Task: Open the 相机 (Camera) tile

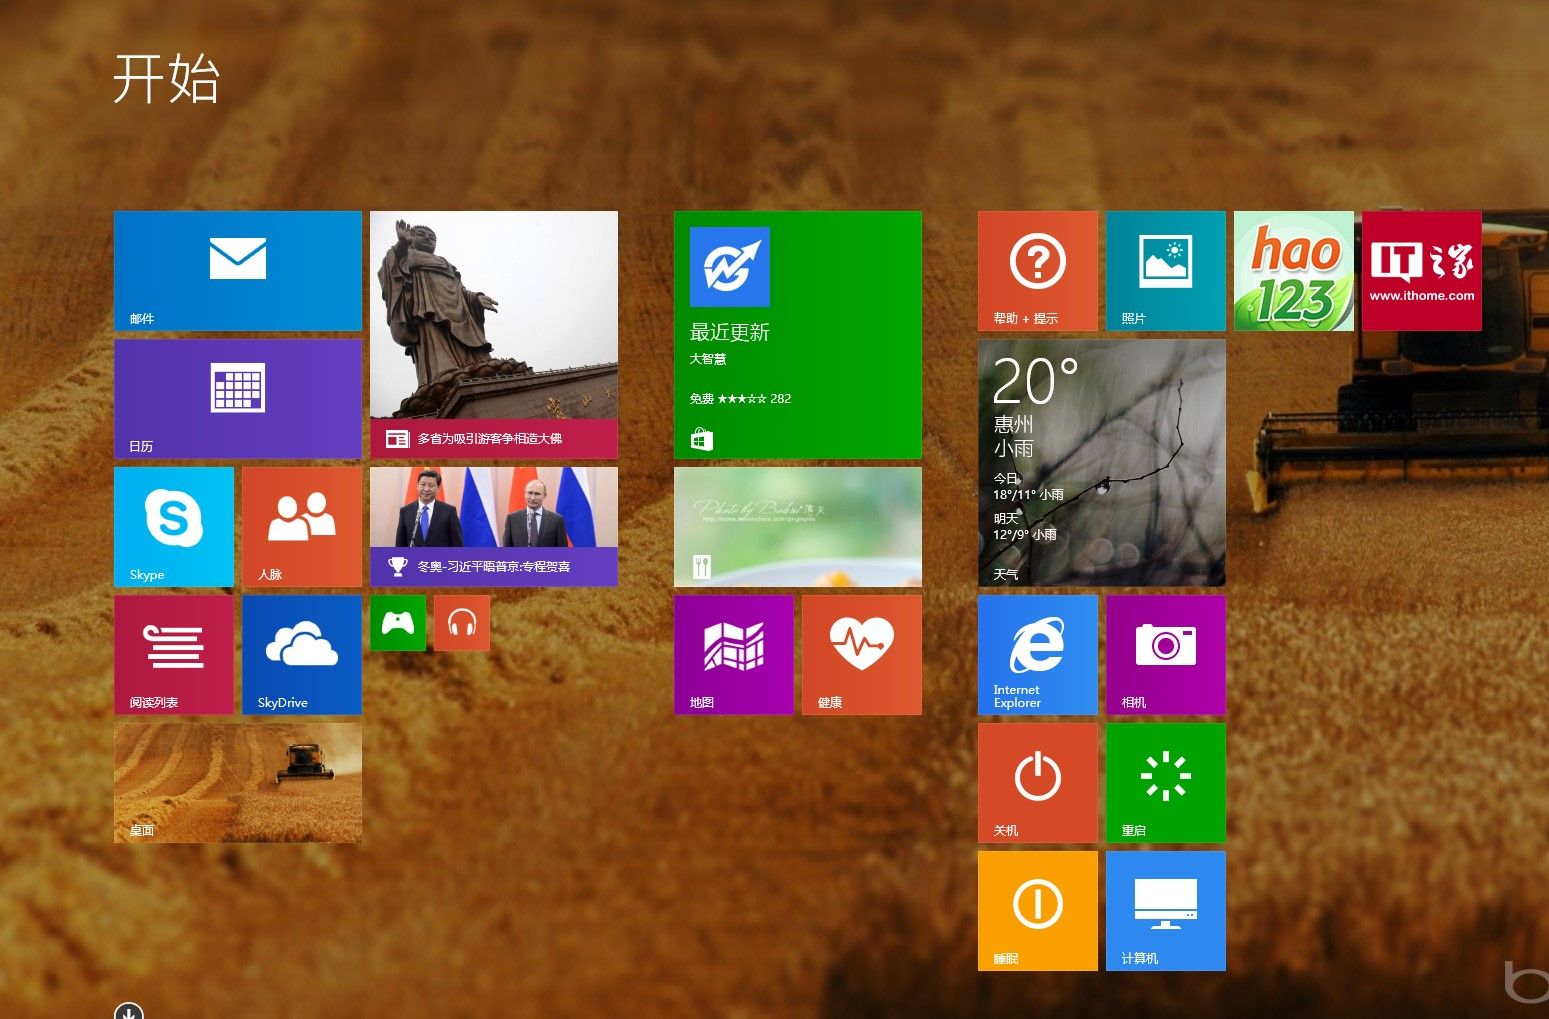Action: pyautogui.click(x=1165, y=654)
